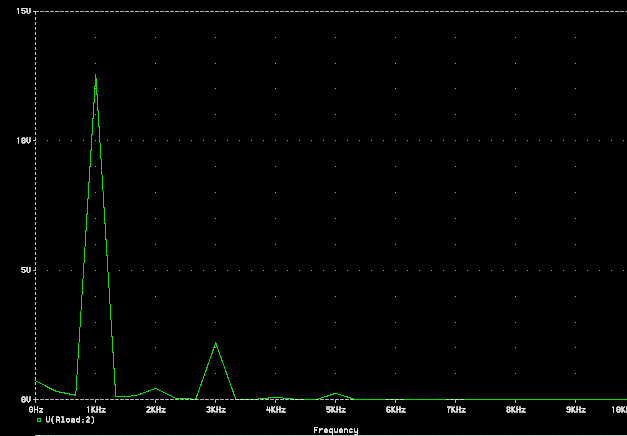
Task: Click the 3KHz x-axis tick label
Action: tap(216, 410)
